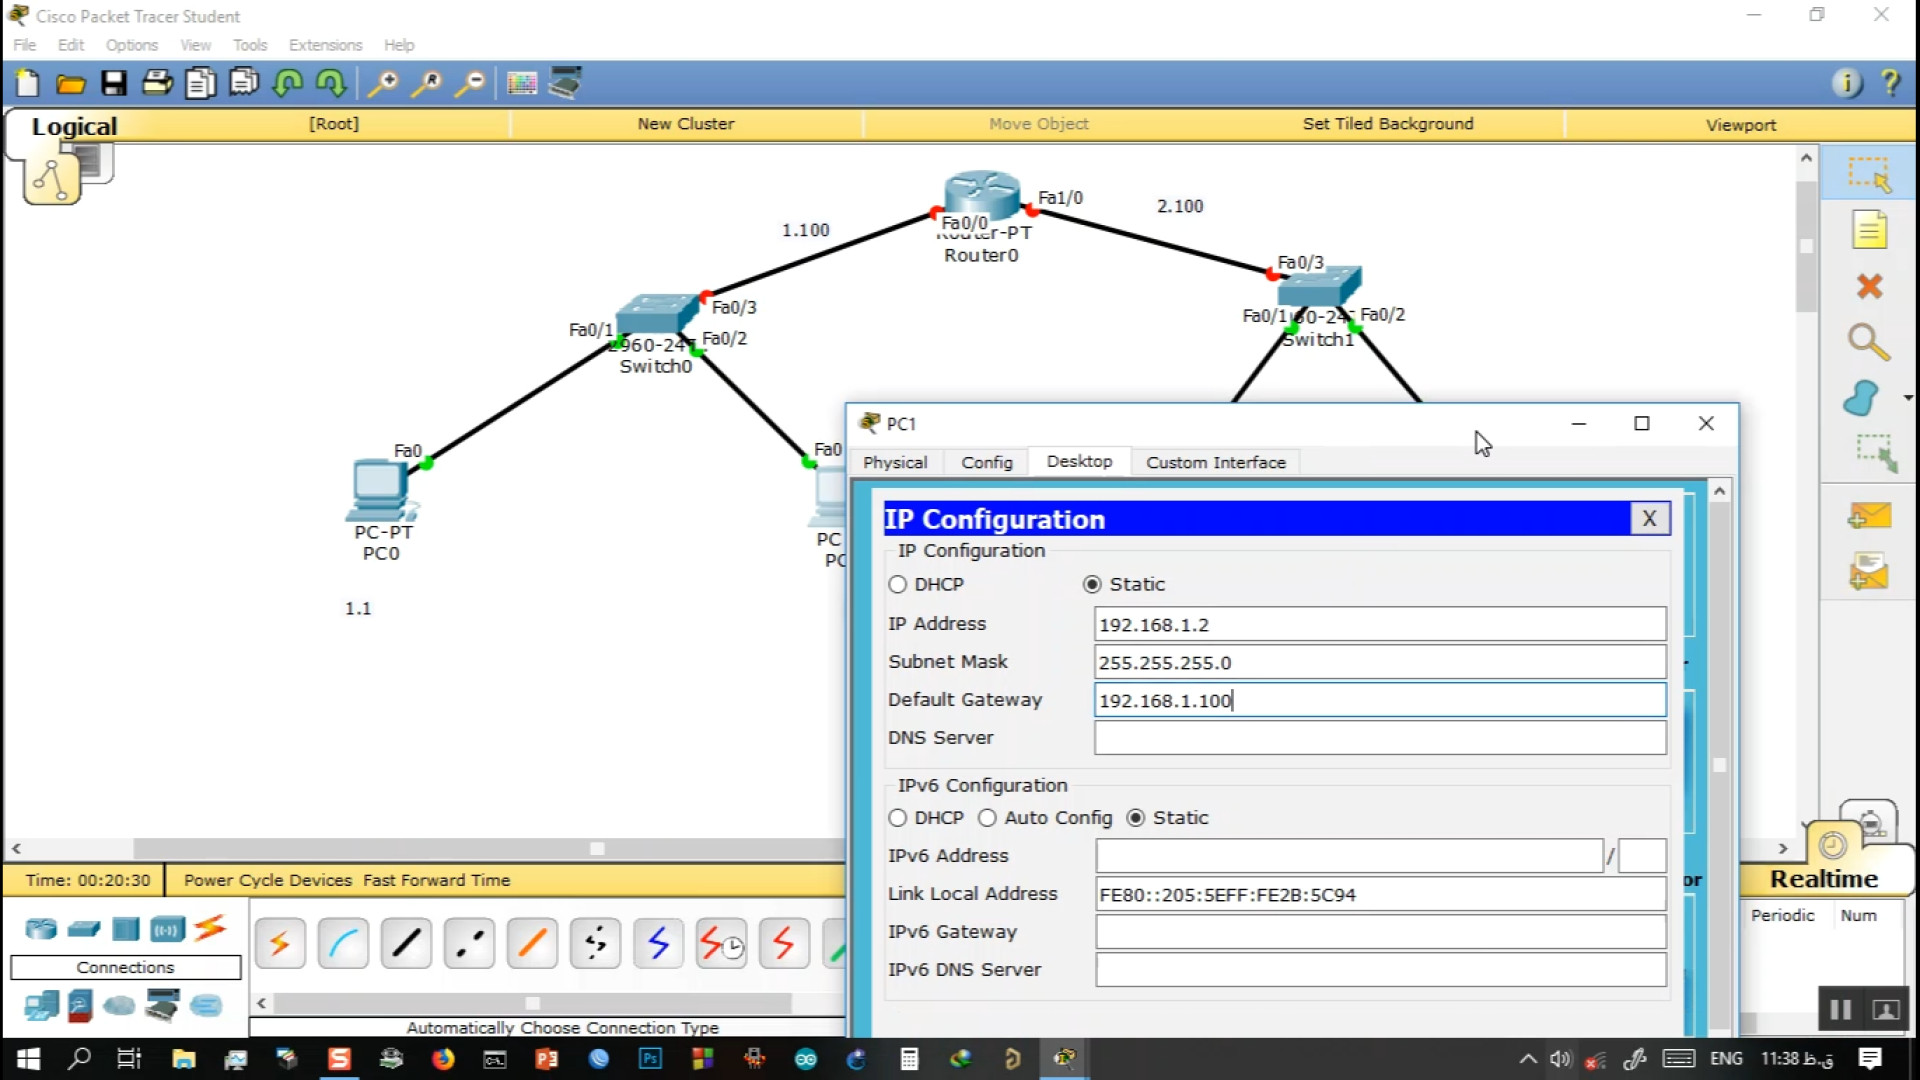Open the Extensions menu
Viewport: 1920px width, 1080px height.
pyautogui.click(x=325, y=45)
